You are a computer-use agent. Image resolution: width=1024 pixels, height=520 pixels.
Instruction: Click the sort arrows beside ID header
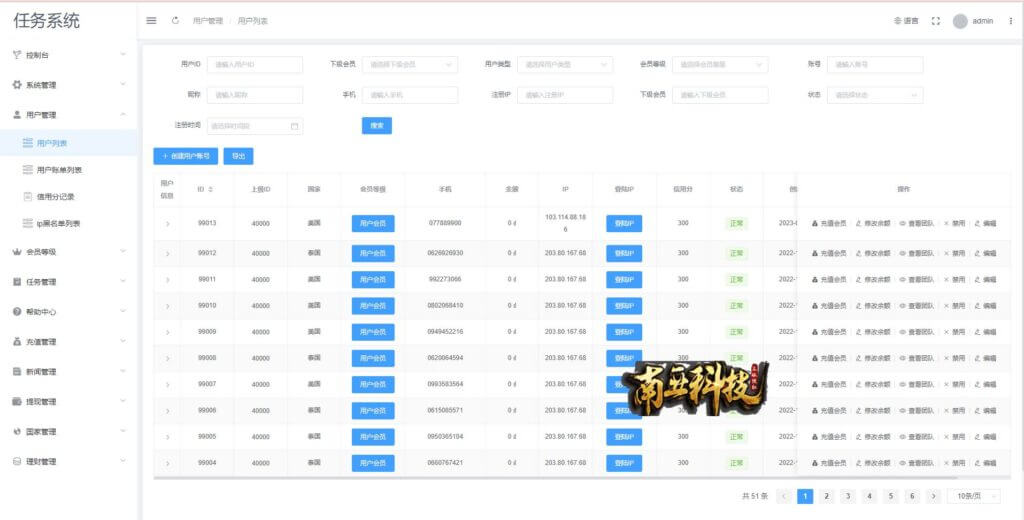(210, 189)
